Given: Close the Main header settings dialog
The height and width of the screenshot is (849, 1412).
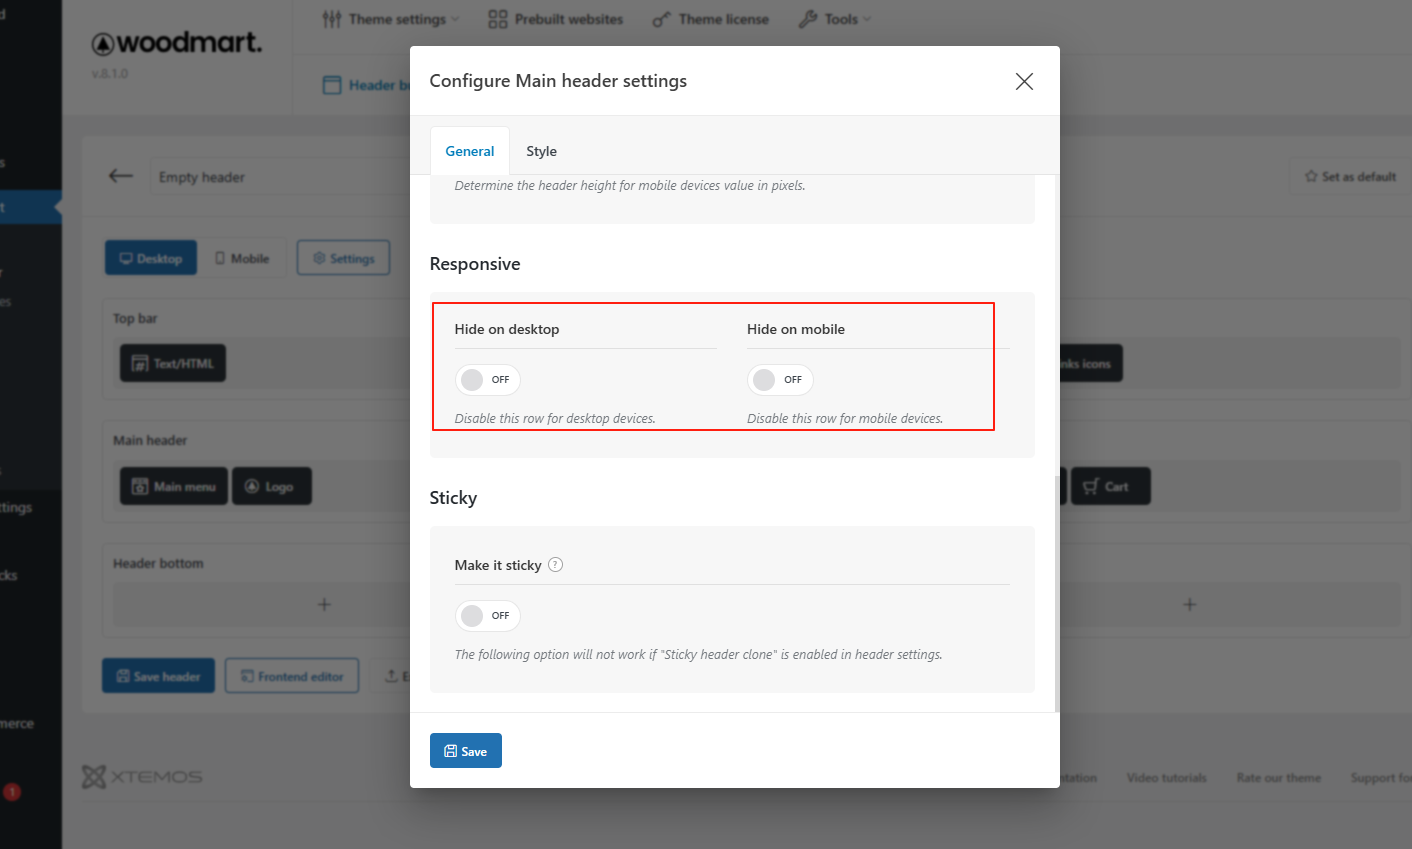Looking at the screenshot, I should tap(1024, 81).
